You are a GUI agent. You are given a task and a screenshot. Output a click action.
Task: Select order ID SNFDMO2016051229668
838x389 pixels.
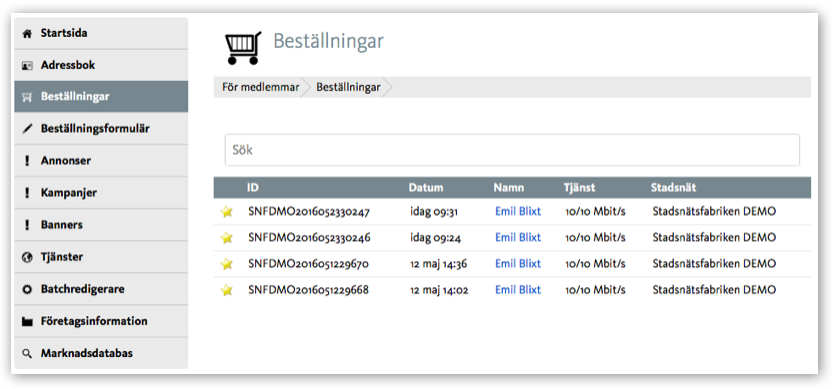(308, 290)
